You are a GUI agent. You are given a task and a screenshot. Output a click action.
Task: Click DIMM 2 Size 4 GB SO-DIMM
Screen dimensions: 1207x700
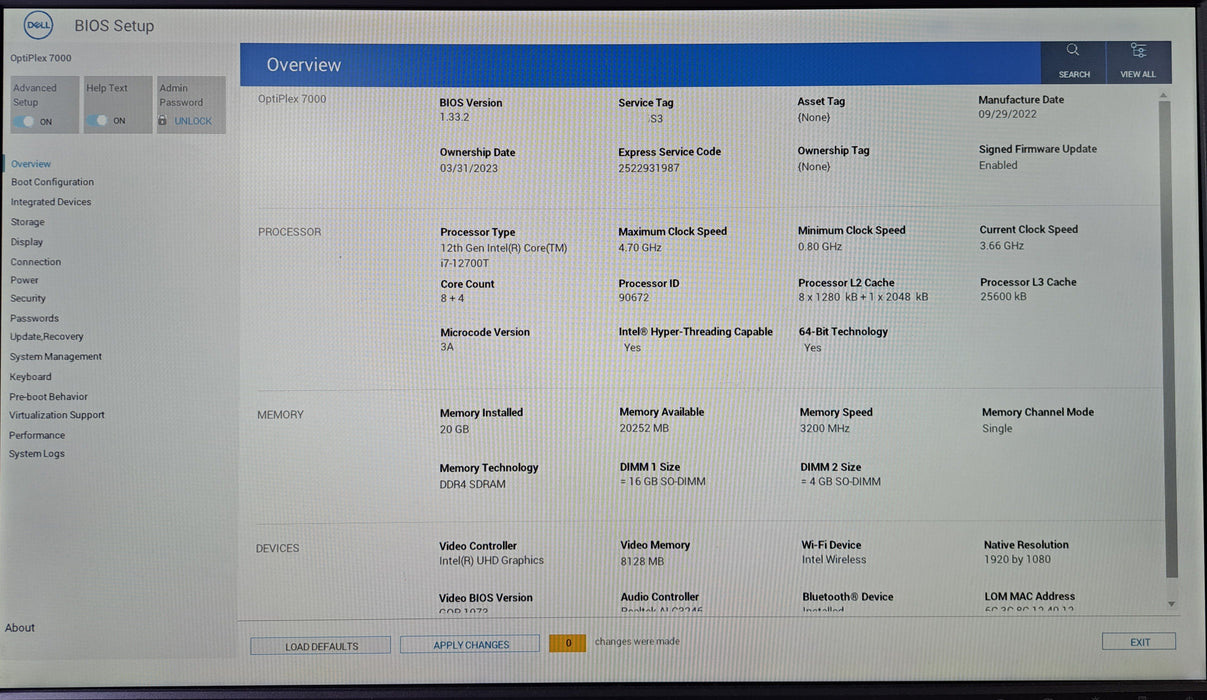[841, 482]
